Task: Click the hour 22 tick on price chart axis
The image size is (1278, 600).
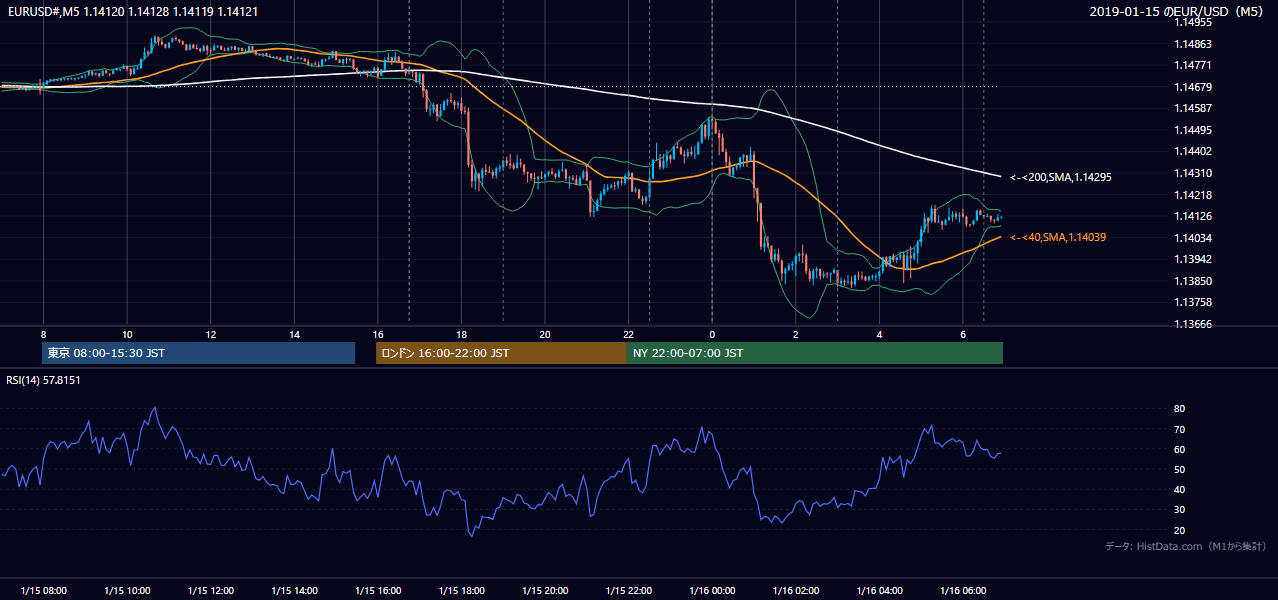Action: click(628, 334)
